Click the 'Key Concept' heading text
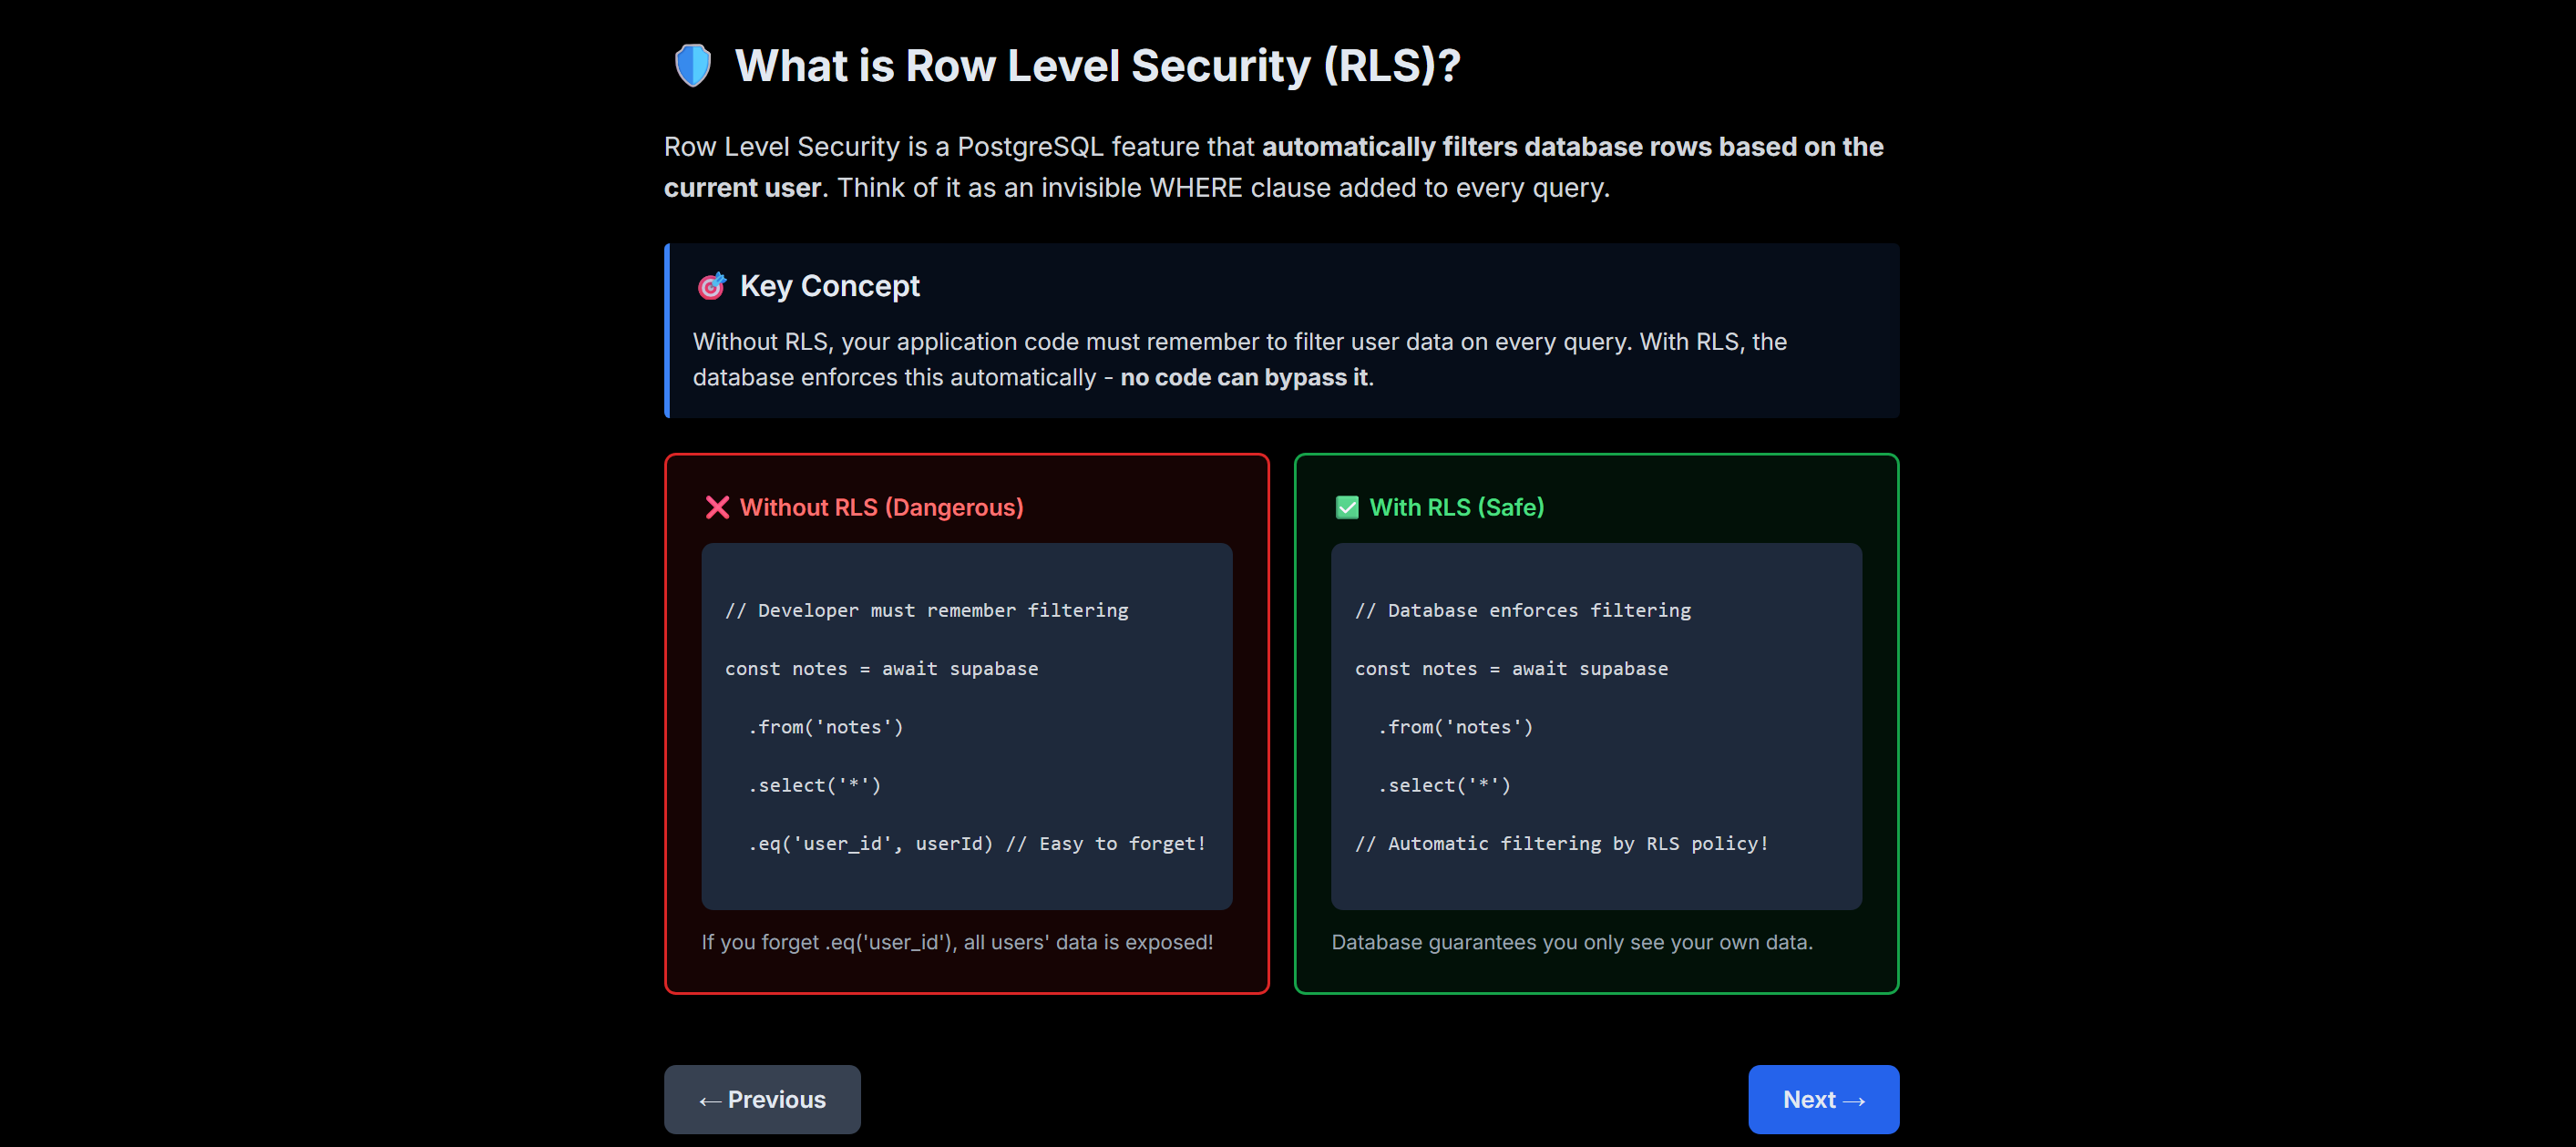 click(x=829, y=287)
